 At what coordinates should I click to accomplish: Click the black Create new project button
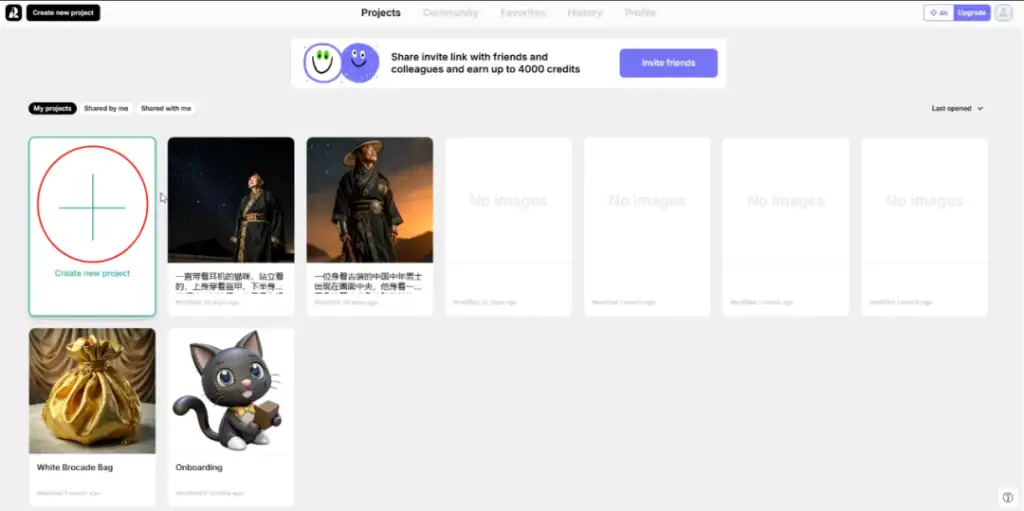[63, 13]
